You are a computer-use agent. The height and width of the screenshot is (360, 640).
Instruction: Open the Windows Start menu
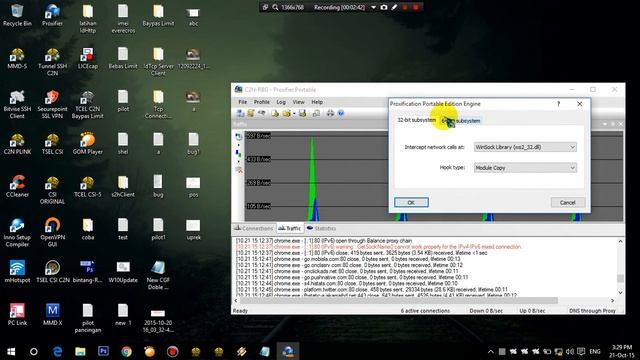point(11,351)
